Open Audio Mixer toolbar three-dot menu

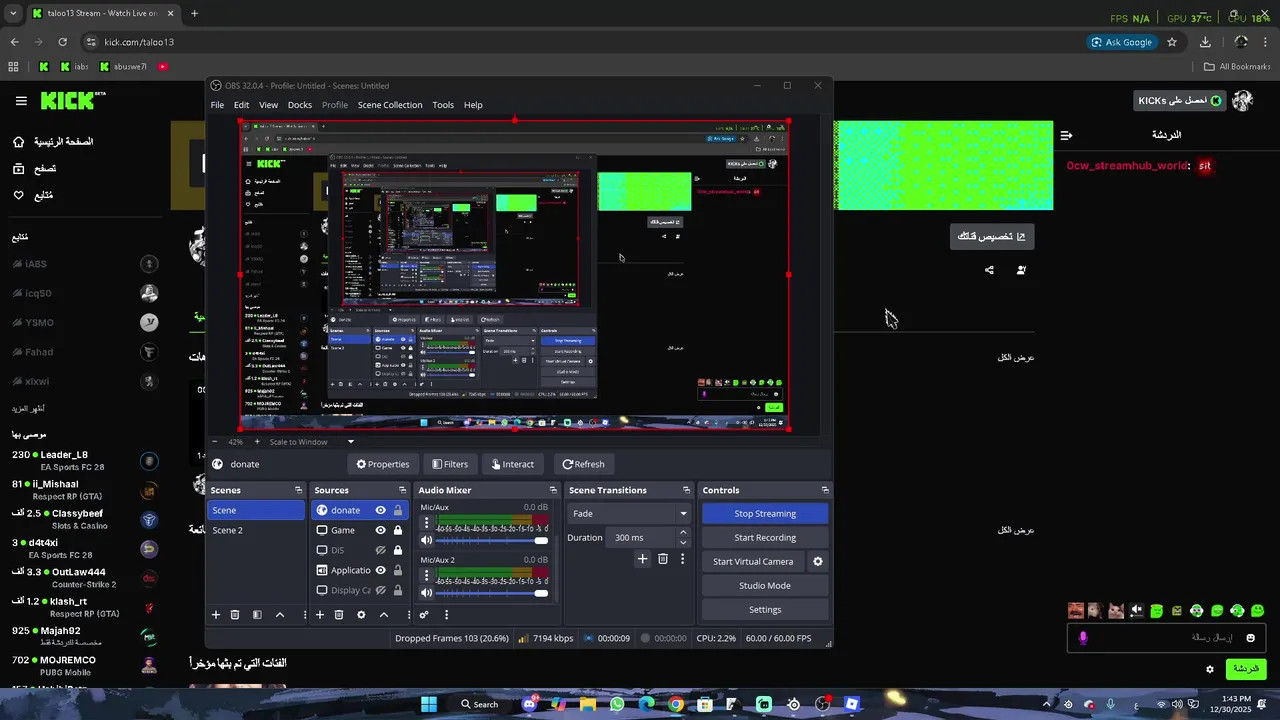point(446,615)
